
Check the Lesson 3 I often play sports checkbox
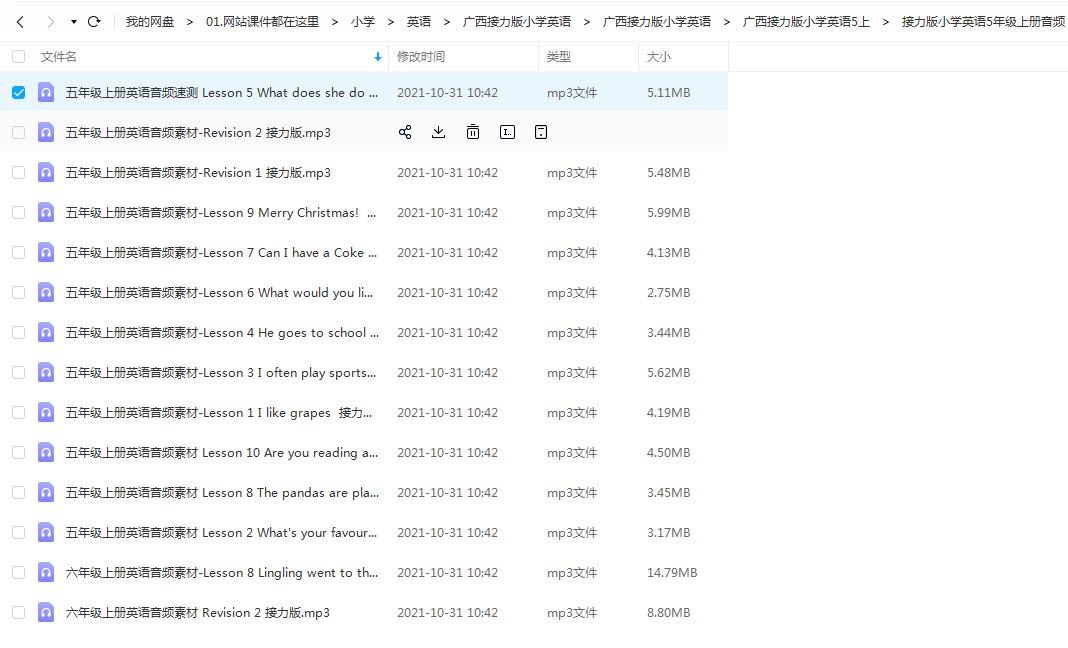18,373
